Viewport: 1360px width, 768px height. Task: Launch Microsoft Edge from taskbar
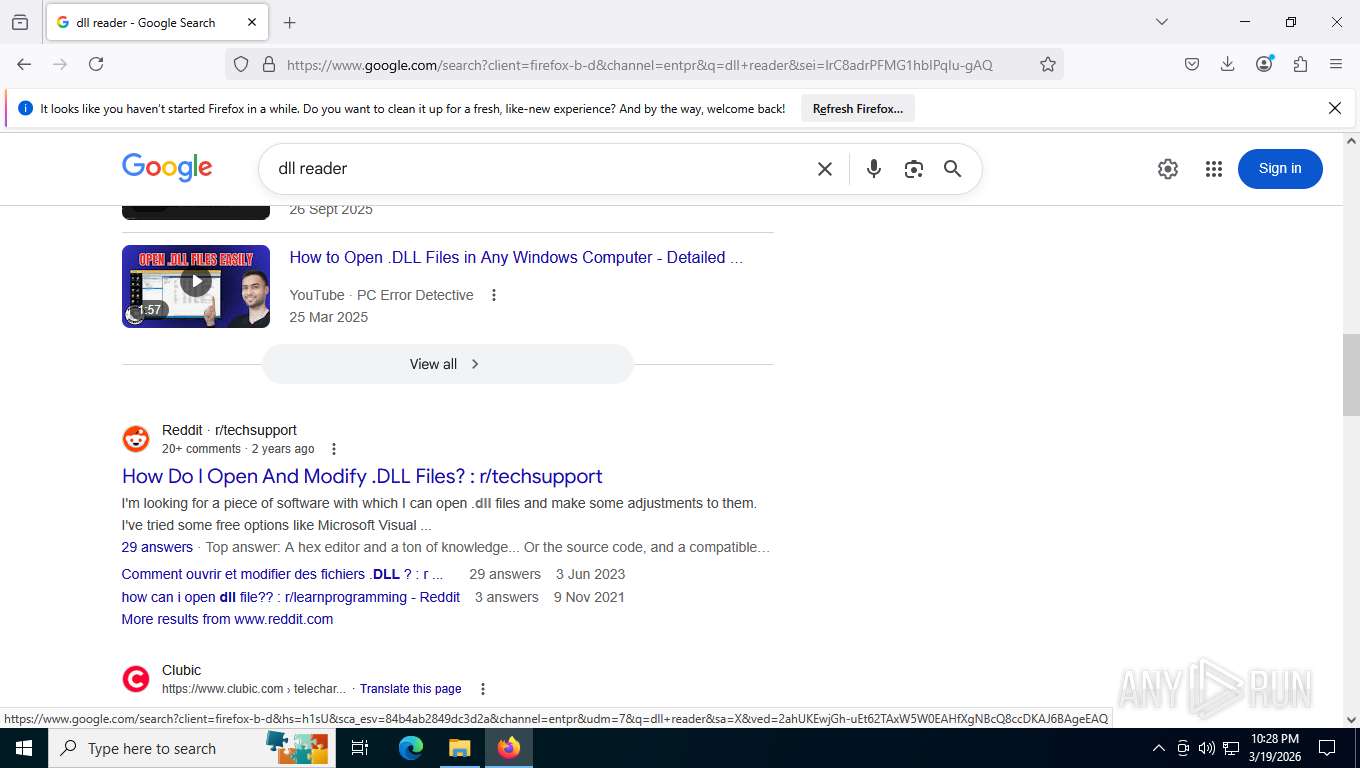click(410, 748)
